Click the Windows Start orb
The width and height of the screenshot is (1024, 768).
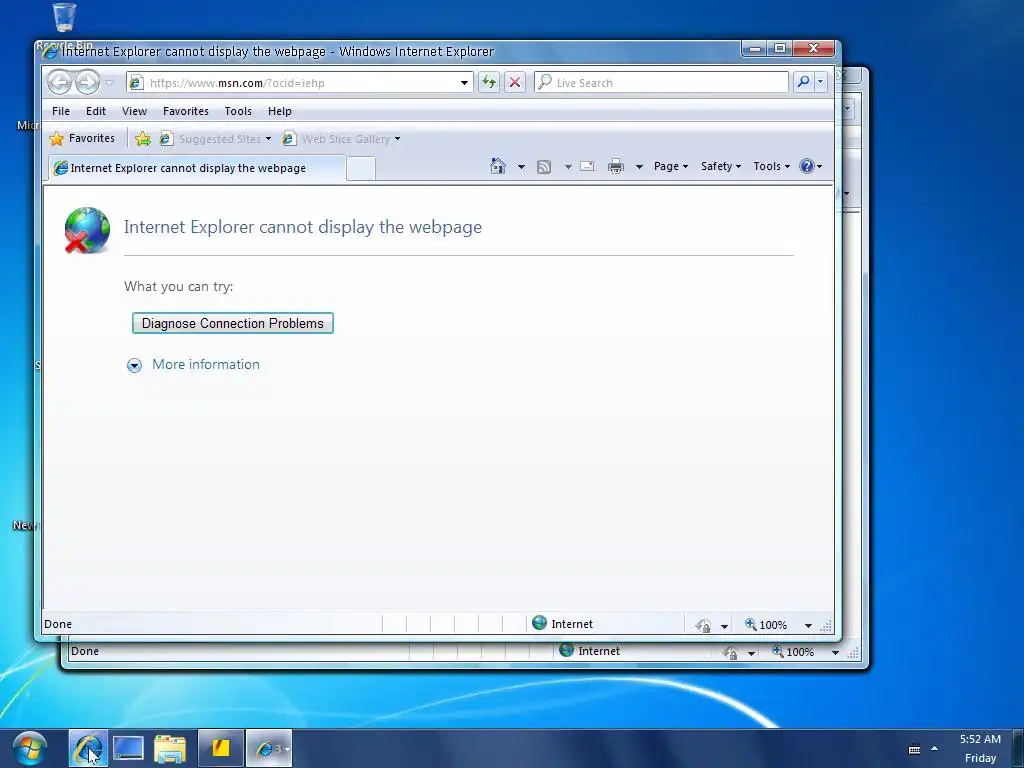[29, 748]
